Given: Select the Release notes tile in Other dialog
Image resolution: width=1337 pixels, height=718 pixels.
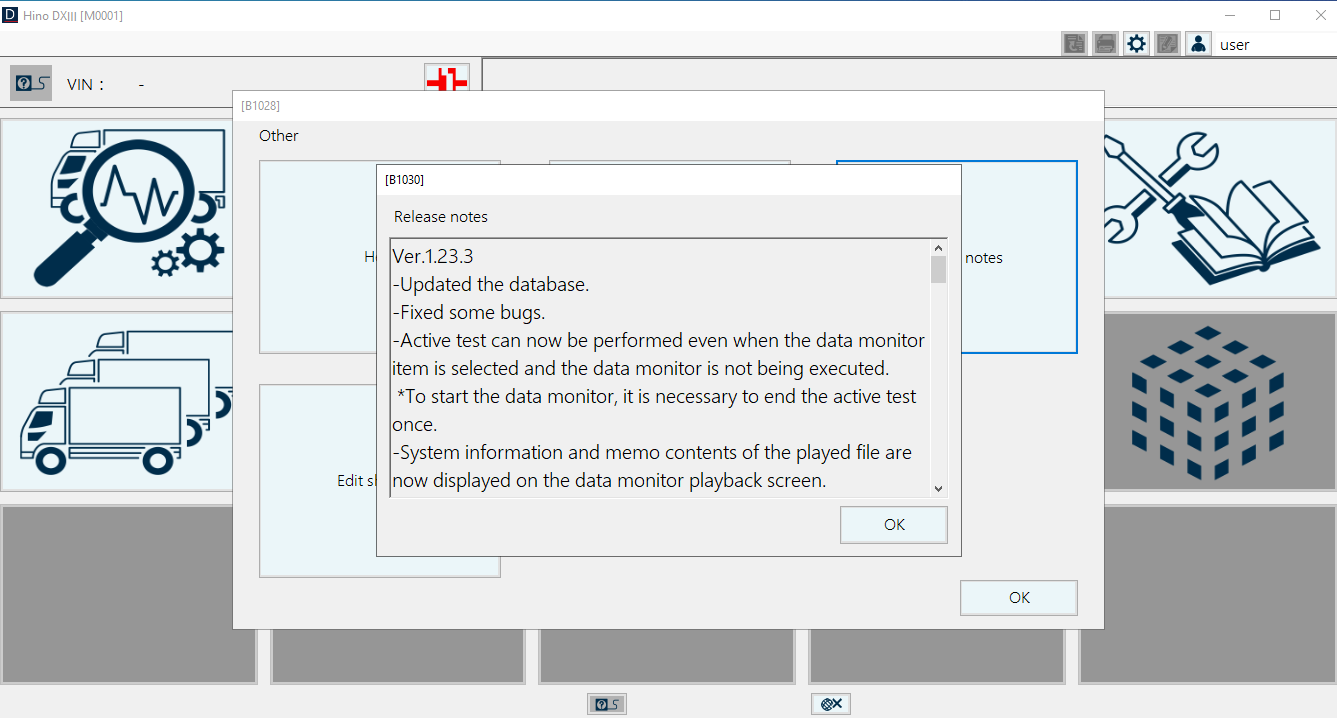Looking at the screenshot, I should (x=1019, y=257).
